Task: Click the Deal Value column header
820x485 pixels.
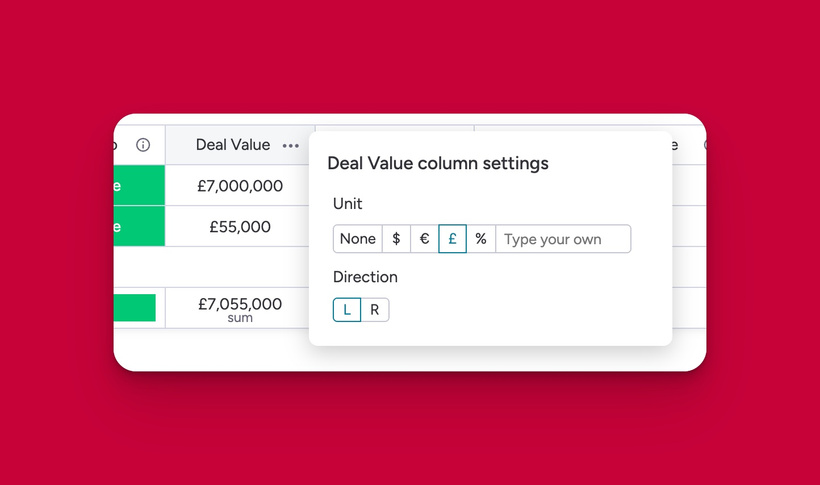Action: click(x=233, y=145)
